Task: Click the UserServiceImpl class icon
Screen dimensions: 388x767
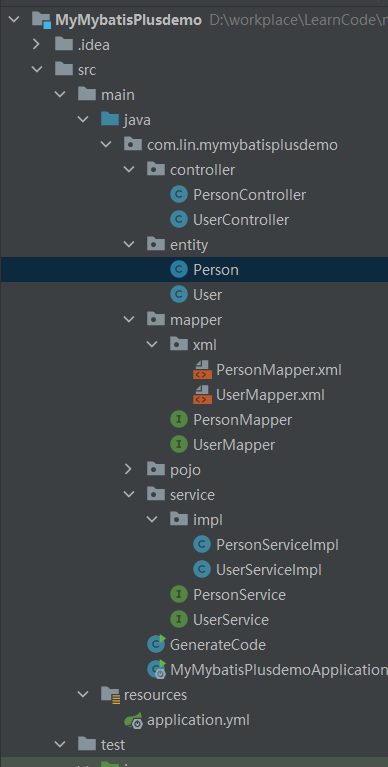Action: [202, 569]
